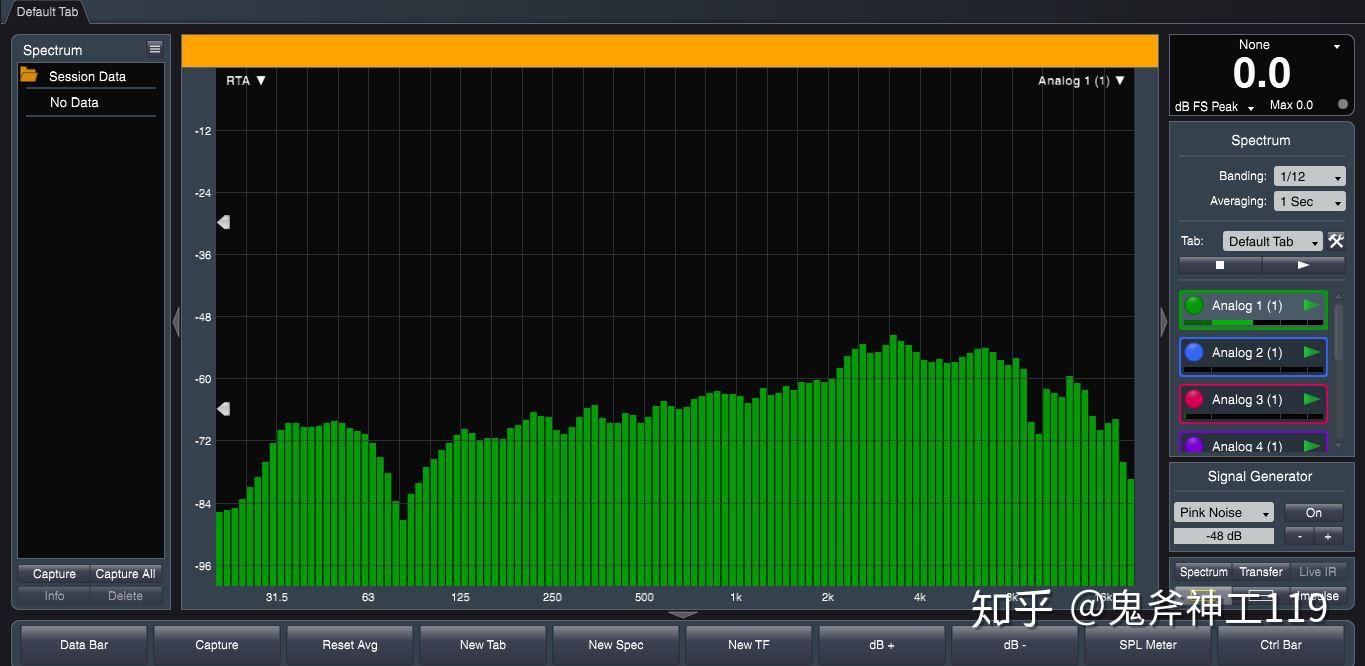This screenshot has height=666, width=1365.
Task: Click New Spec button
Action: [x=616, y=645]
